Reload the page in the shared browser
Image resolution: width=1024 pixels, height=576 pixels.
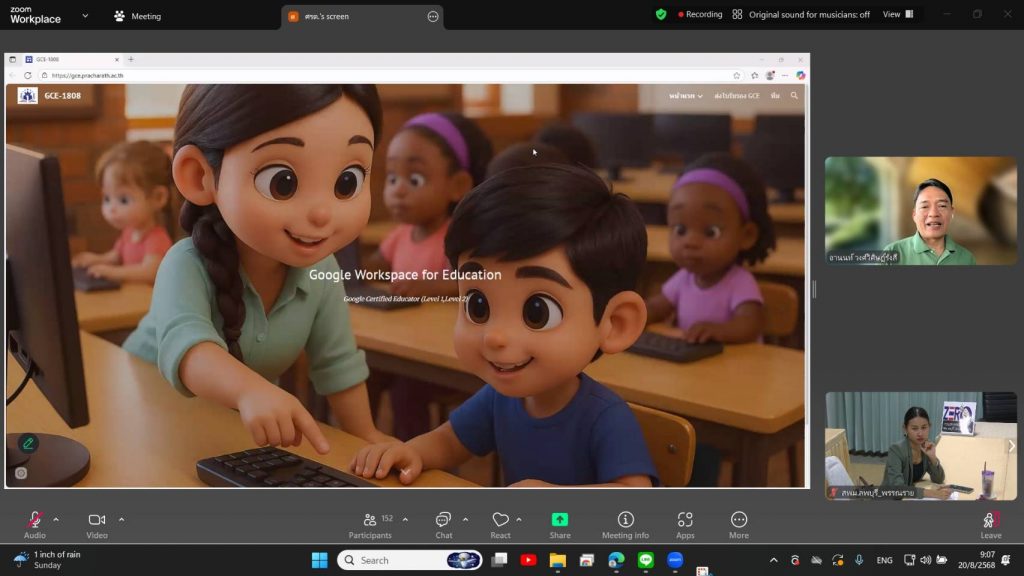(x=27, y=76)
